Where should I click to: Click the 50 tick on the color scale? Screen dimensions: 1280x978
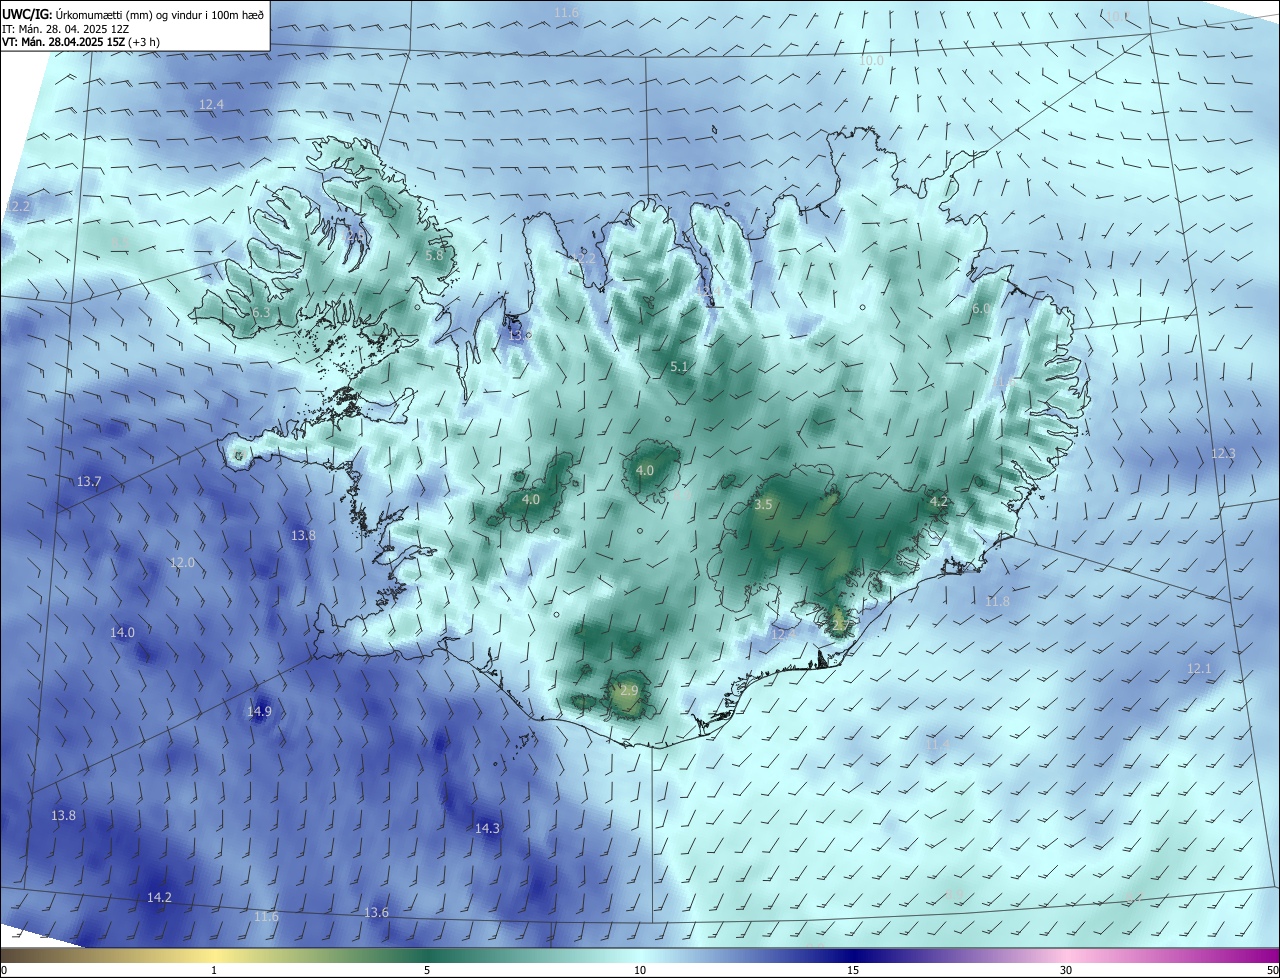click(x=1272, y=970)
